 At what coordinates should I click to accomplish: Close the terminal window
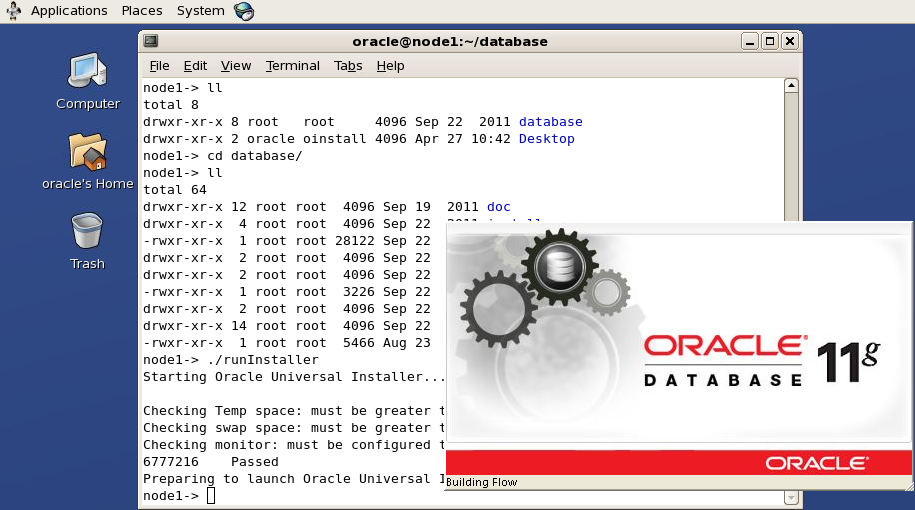[x=790, y=41]
